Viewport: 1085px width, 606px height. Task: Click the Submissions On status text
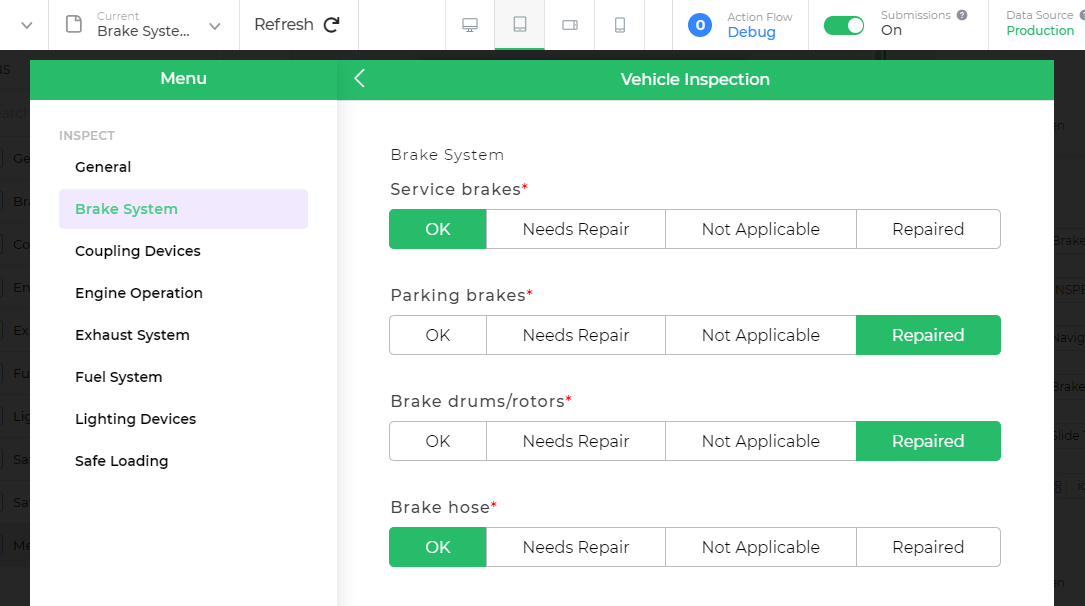click(891, 30)
